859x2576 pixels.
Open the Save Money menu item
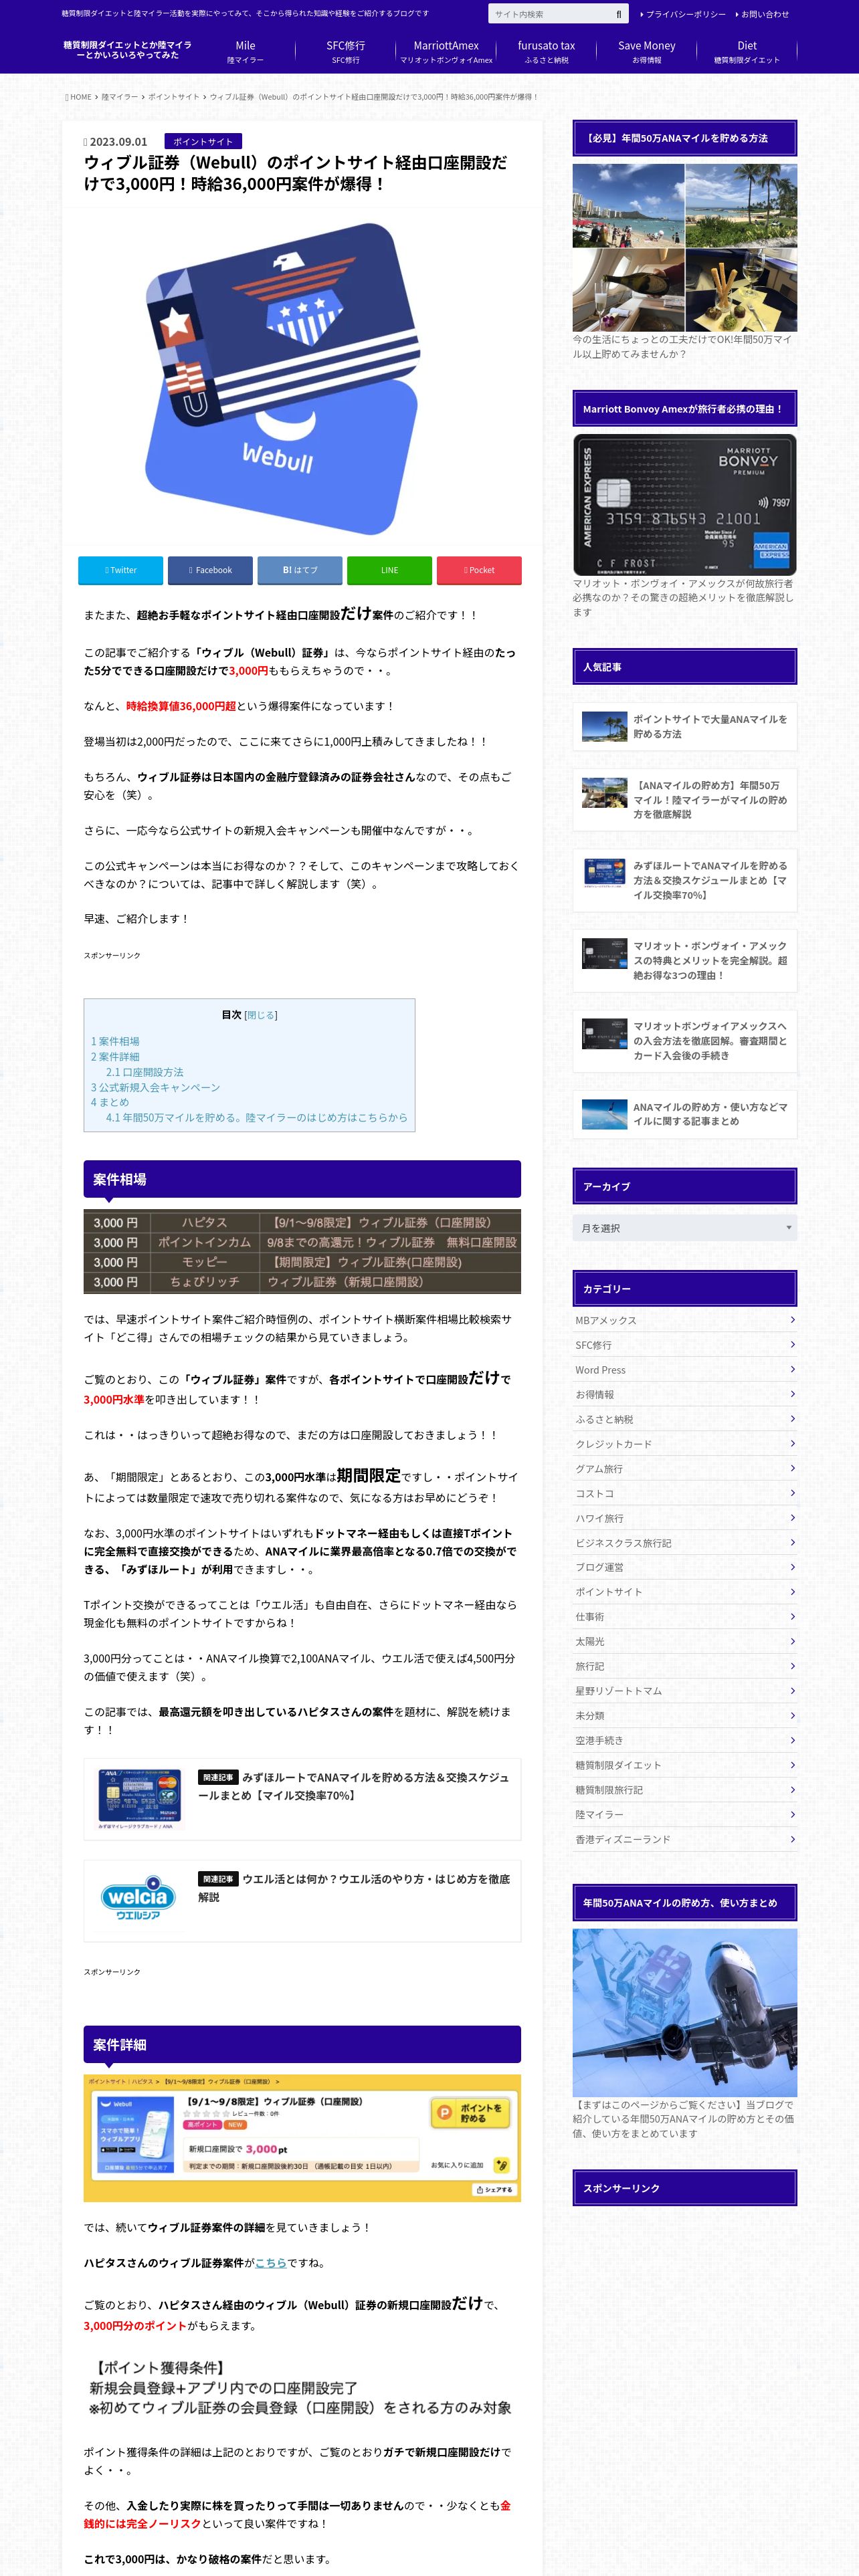(647, 52)
